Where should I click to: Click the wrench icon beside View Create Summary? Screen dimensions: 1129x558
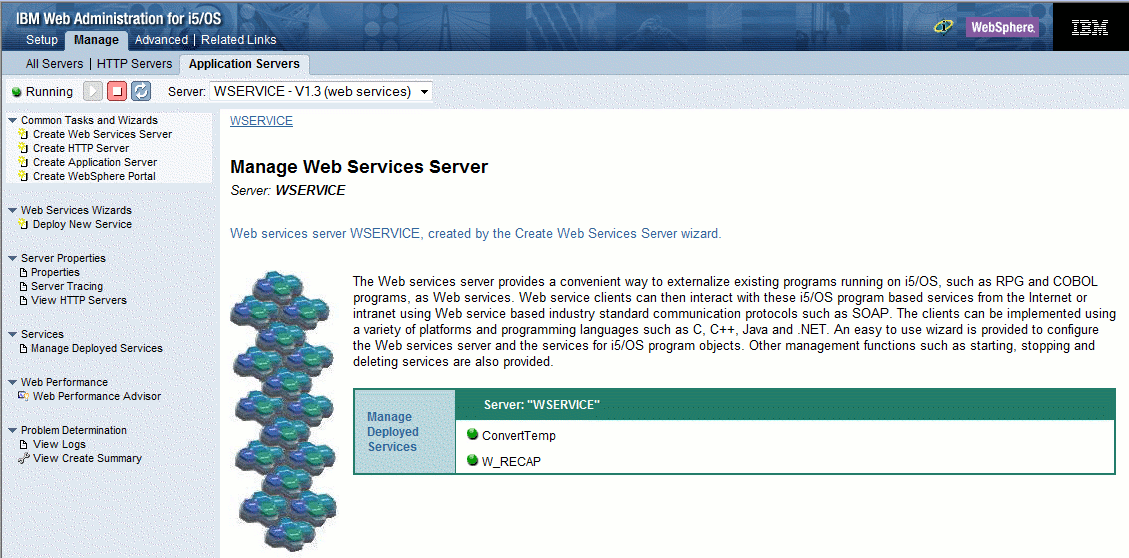click(x=23, y=458)
